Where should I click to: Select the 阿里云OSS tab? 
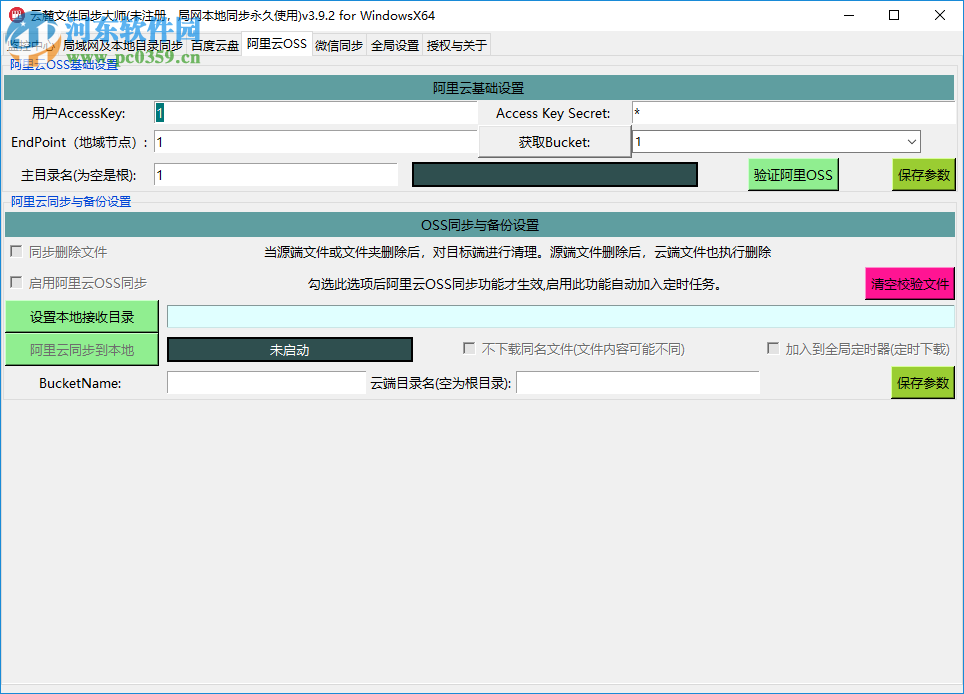[x=277, y=44]
